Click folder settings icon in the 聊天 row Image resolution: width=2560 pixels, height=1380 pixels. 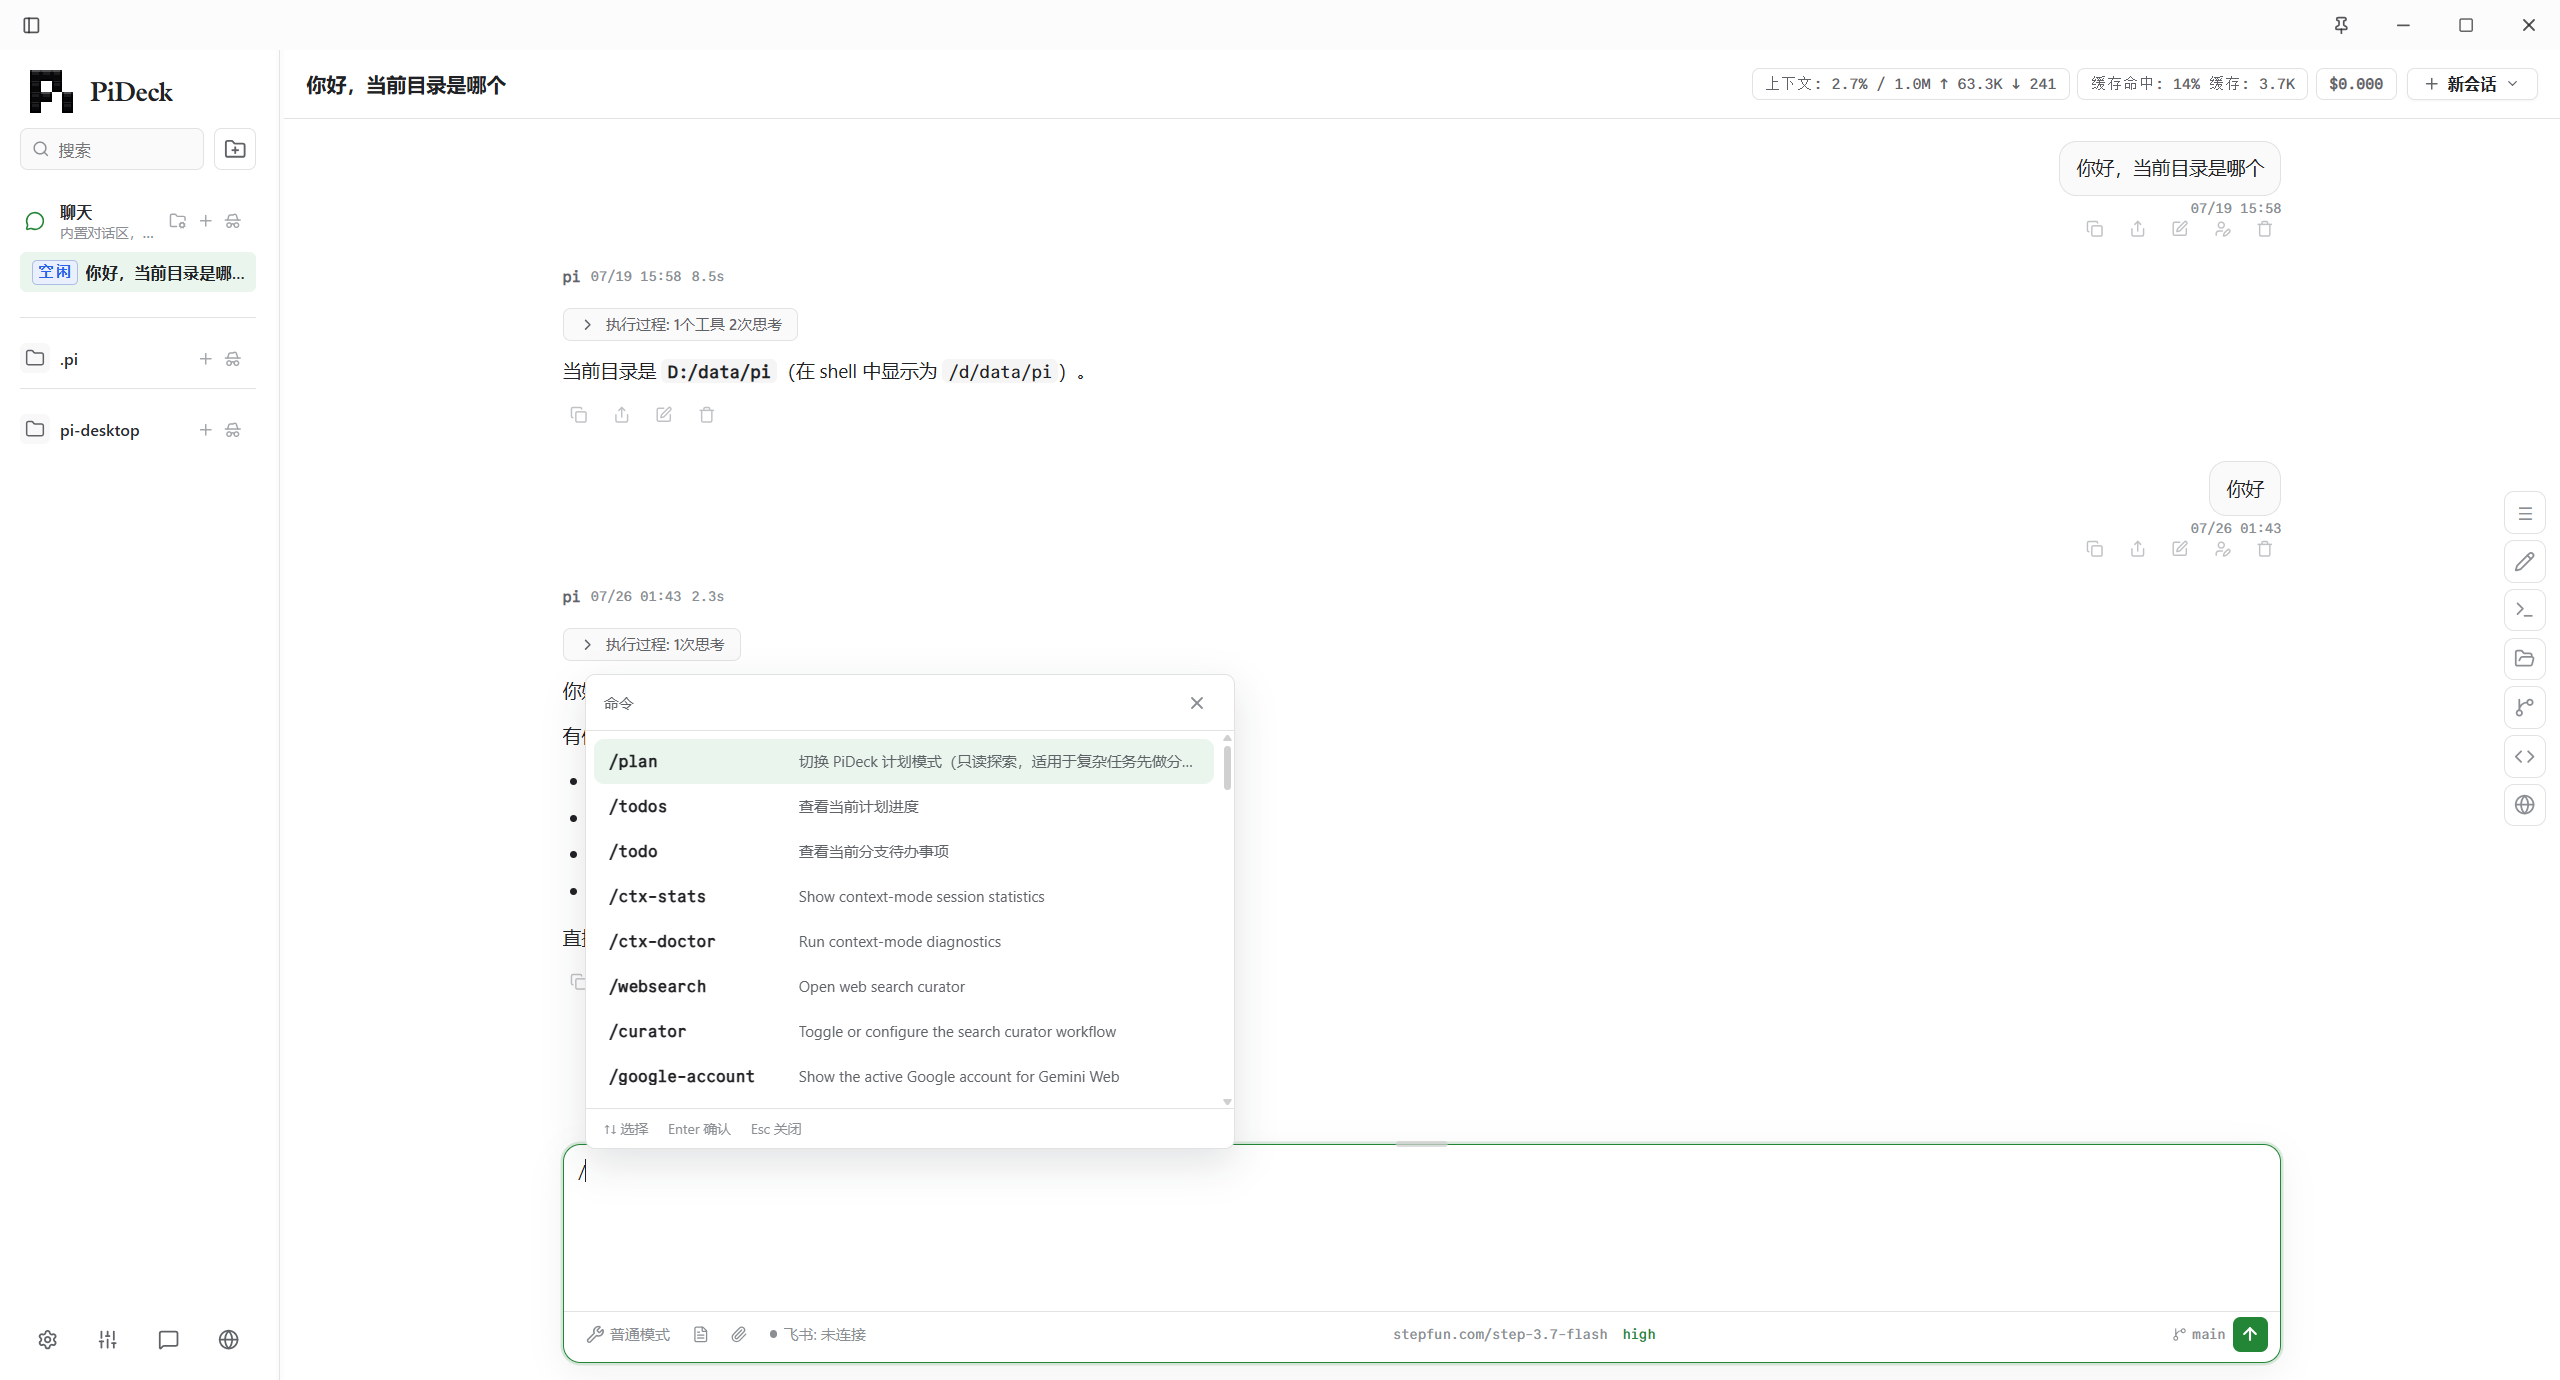[x=178, y=221]
